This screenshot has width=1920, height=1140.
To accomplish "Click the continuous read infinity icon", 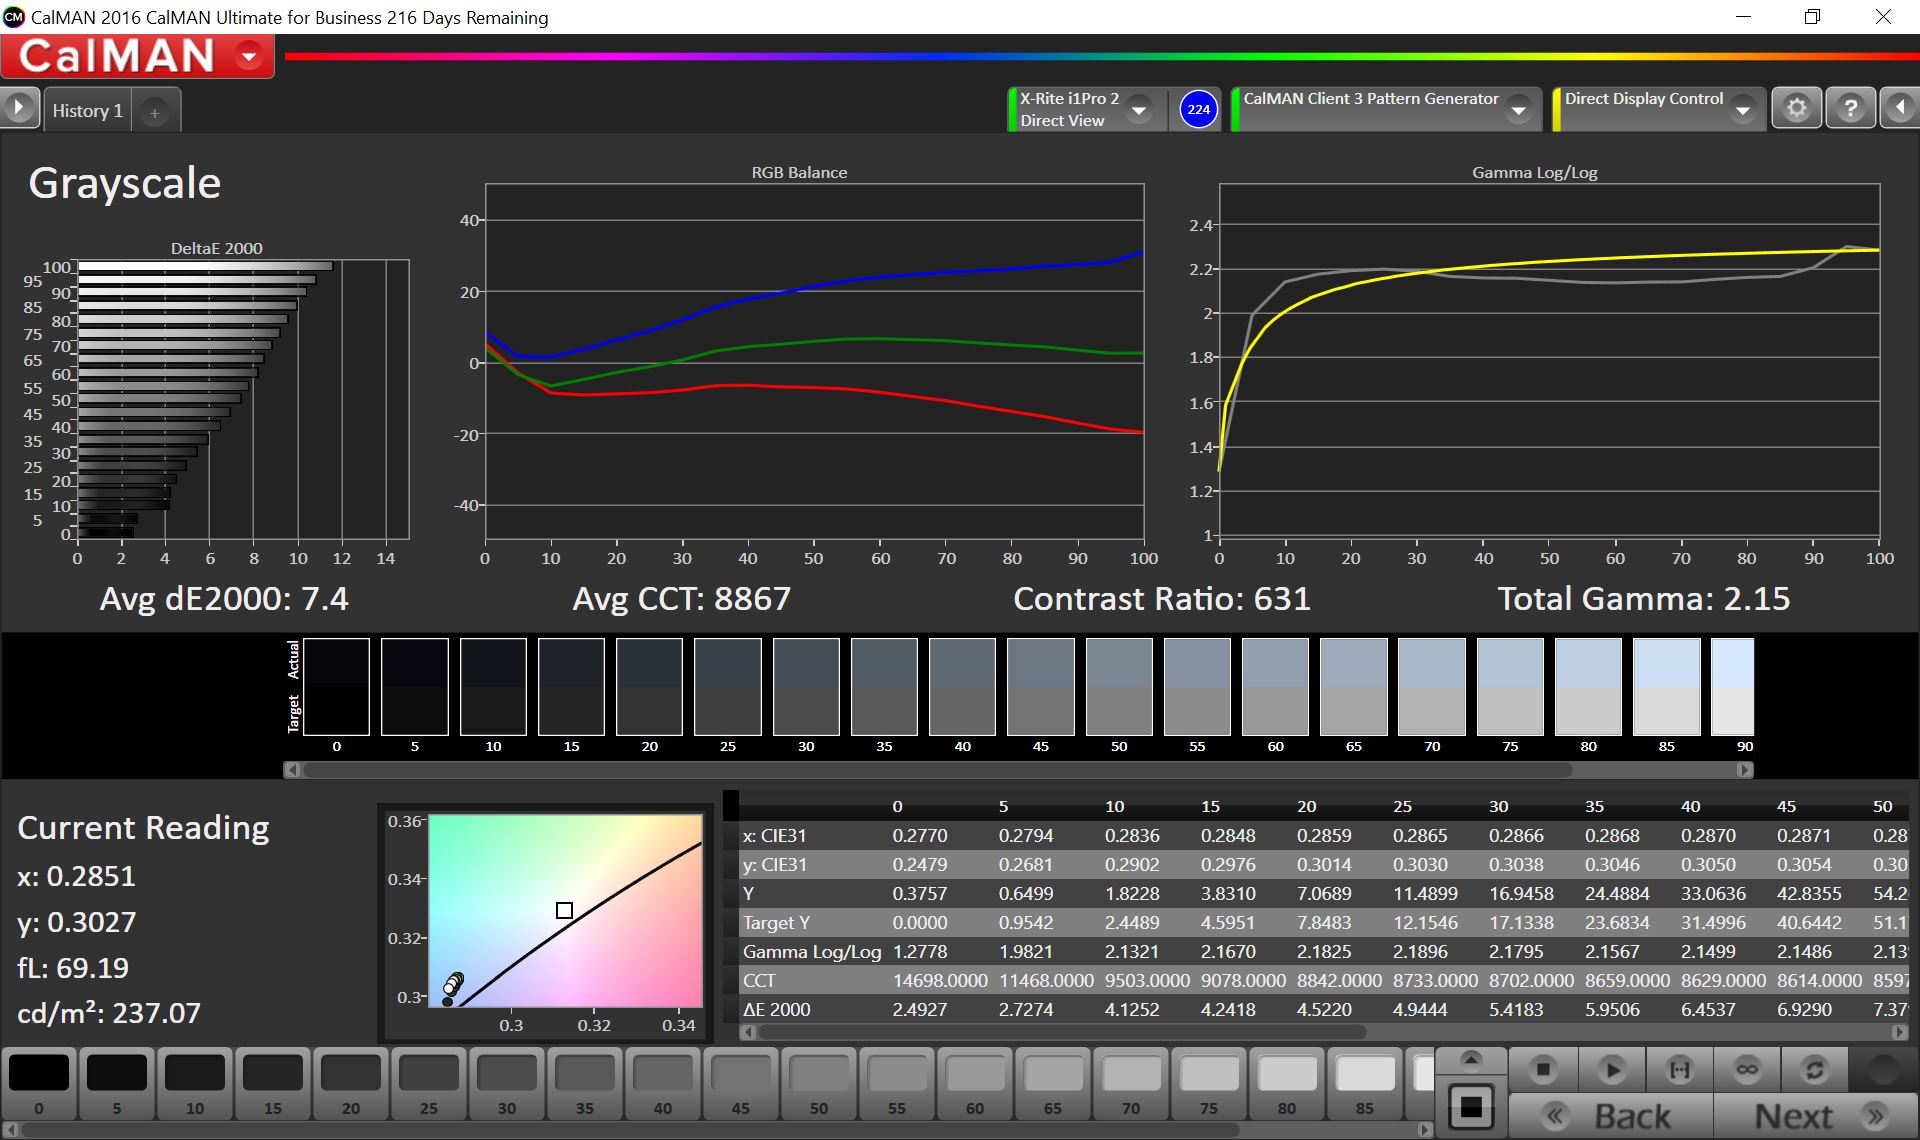I will [x=1747, y=1070].
